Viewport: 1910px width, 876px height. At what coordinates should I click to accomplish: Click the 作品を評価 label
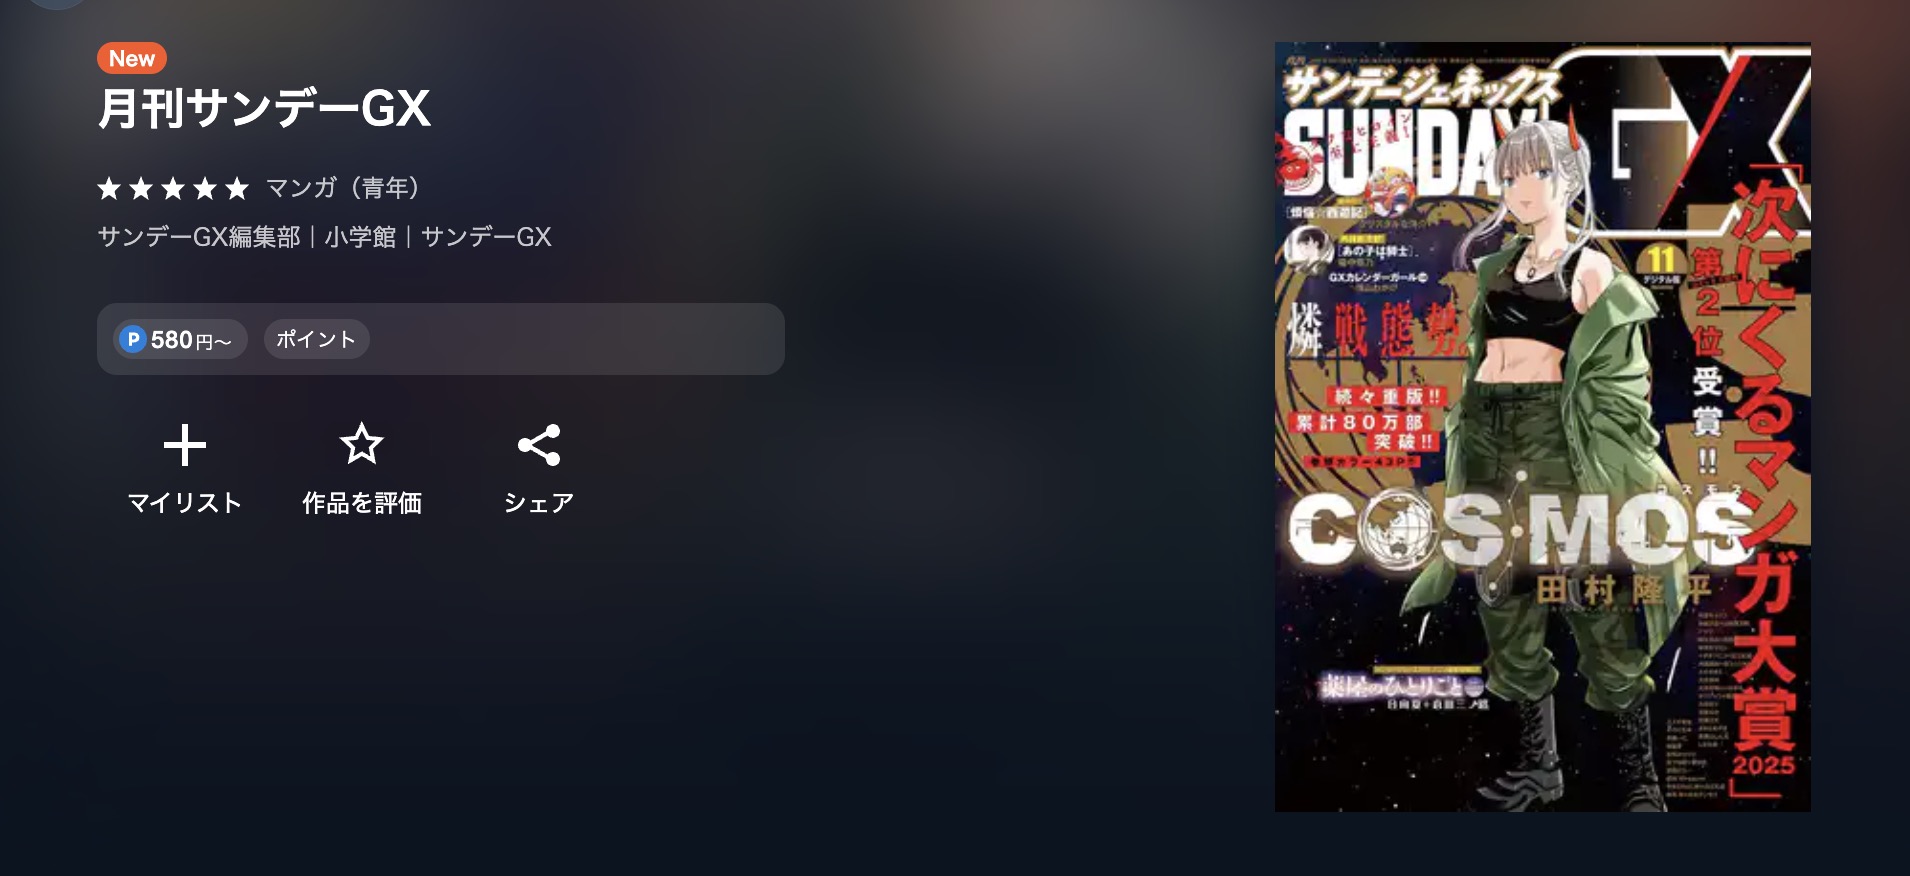pos(362,502)
